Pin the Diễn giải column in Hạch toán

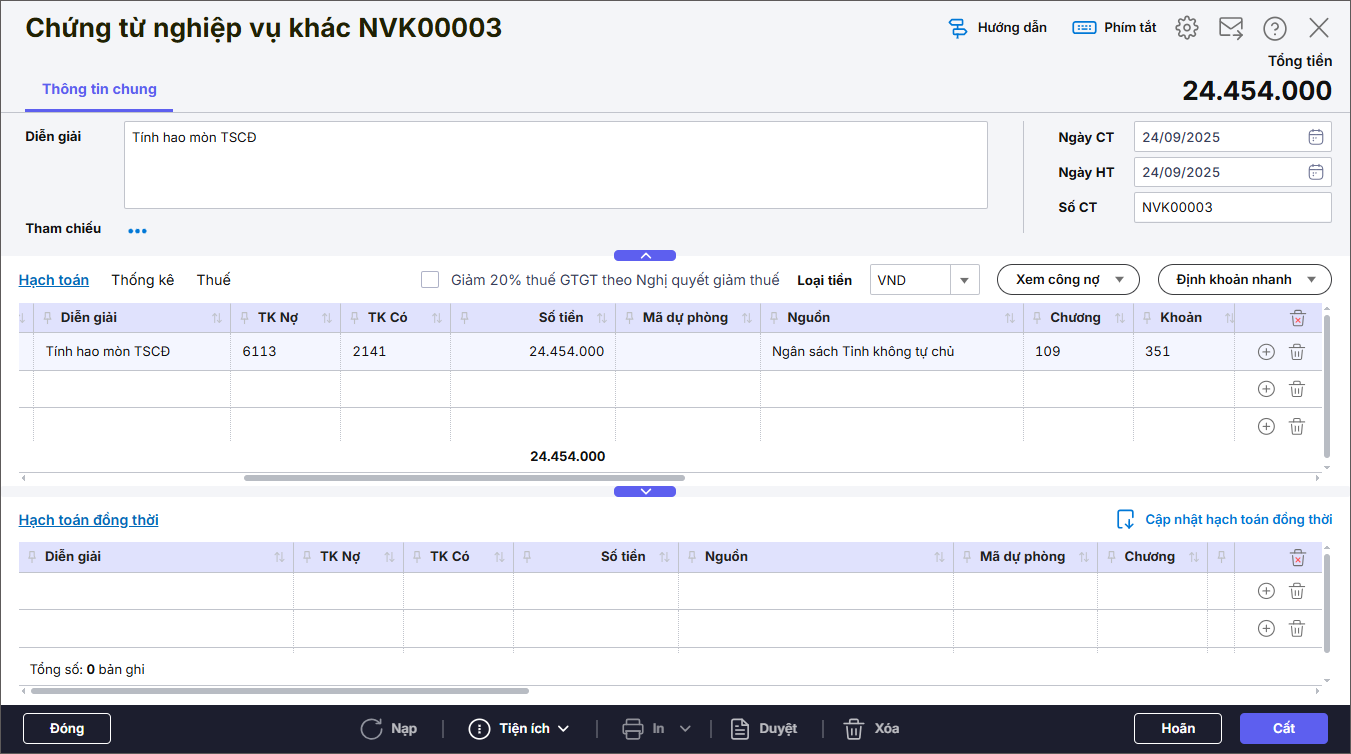pyautogui.click(x=47, y=318)
